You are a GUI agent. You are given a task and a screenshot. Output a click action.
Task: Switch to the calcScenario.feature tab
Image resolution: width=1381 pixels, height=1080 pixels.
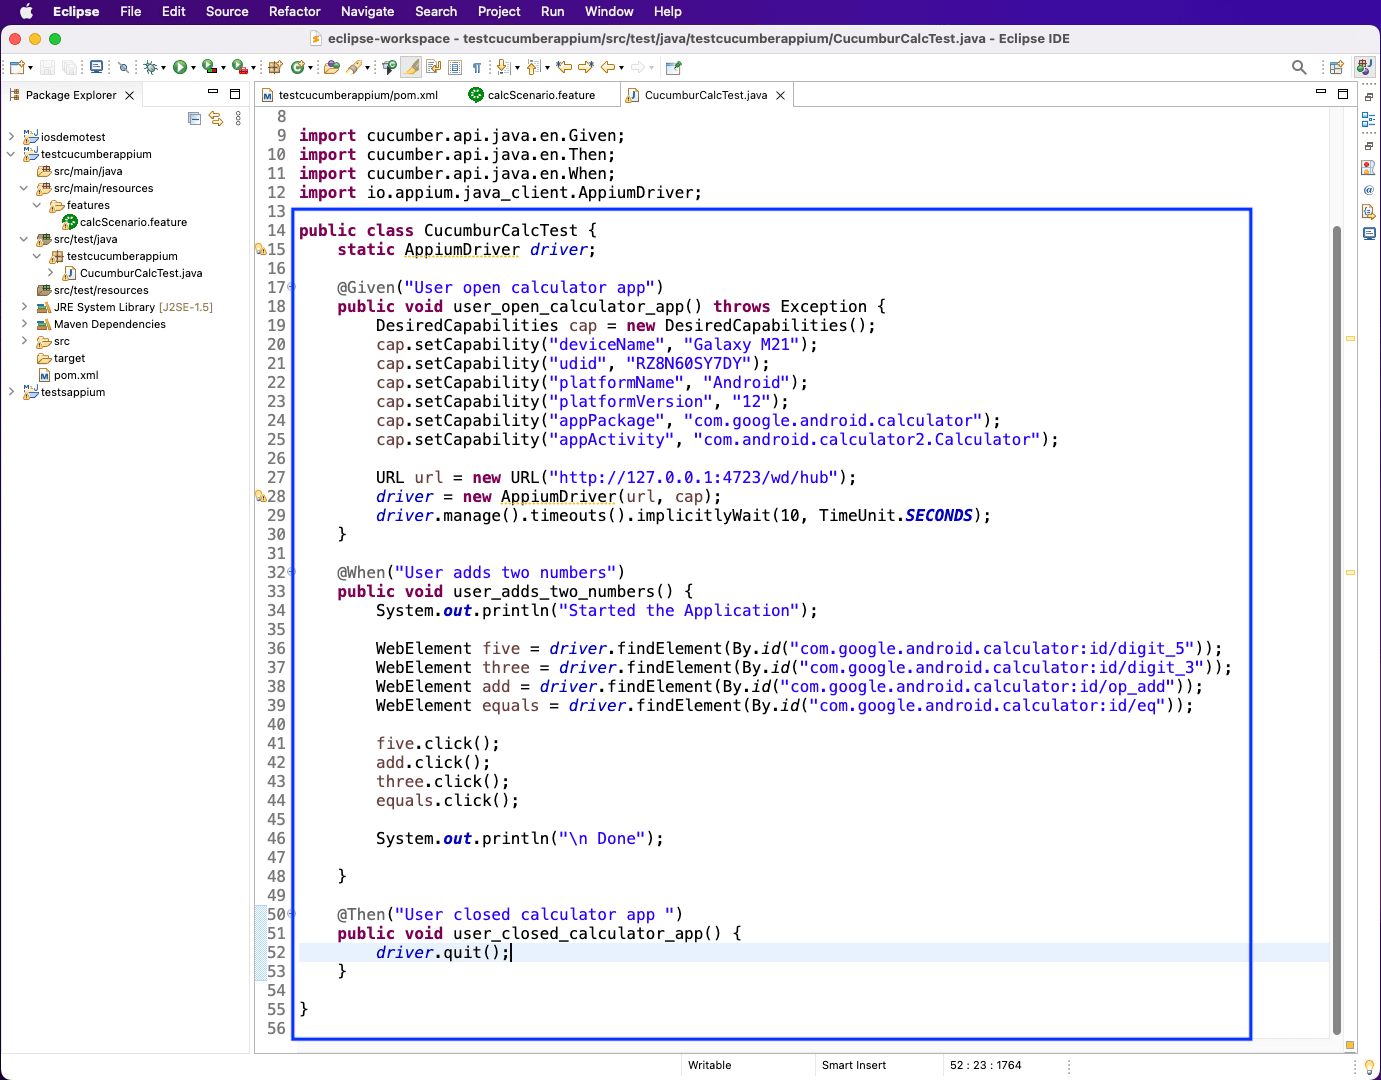pyautogui.click(x=541, y=95)
